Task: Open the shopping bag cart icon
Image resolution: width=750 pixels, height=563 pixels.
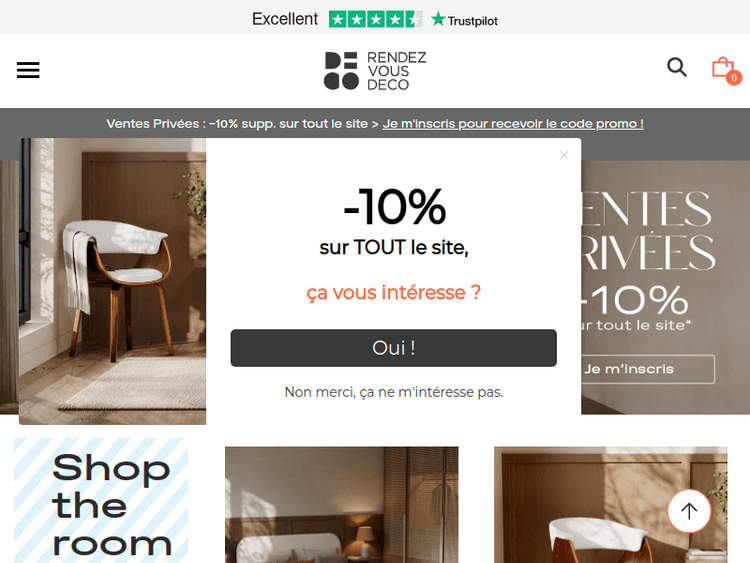Action: [723, 67]
